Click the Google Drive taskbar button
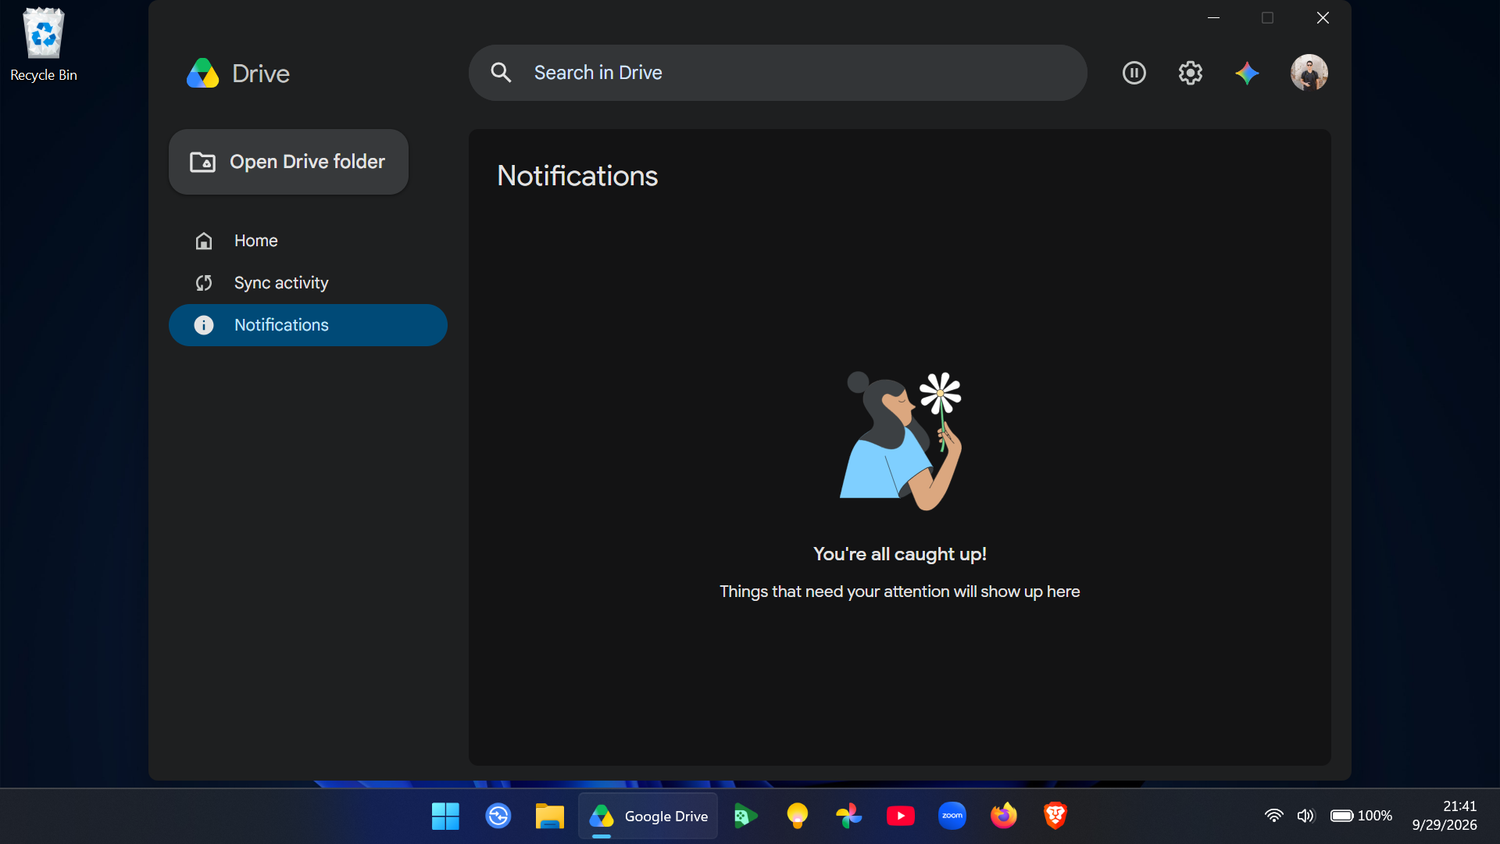 (648, 816)
